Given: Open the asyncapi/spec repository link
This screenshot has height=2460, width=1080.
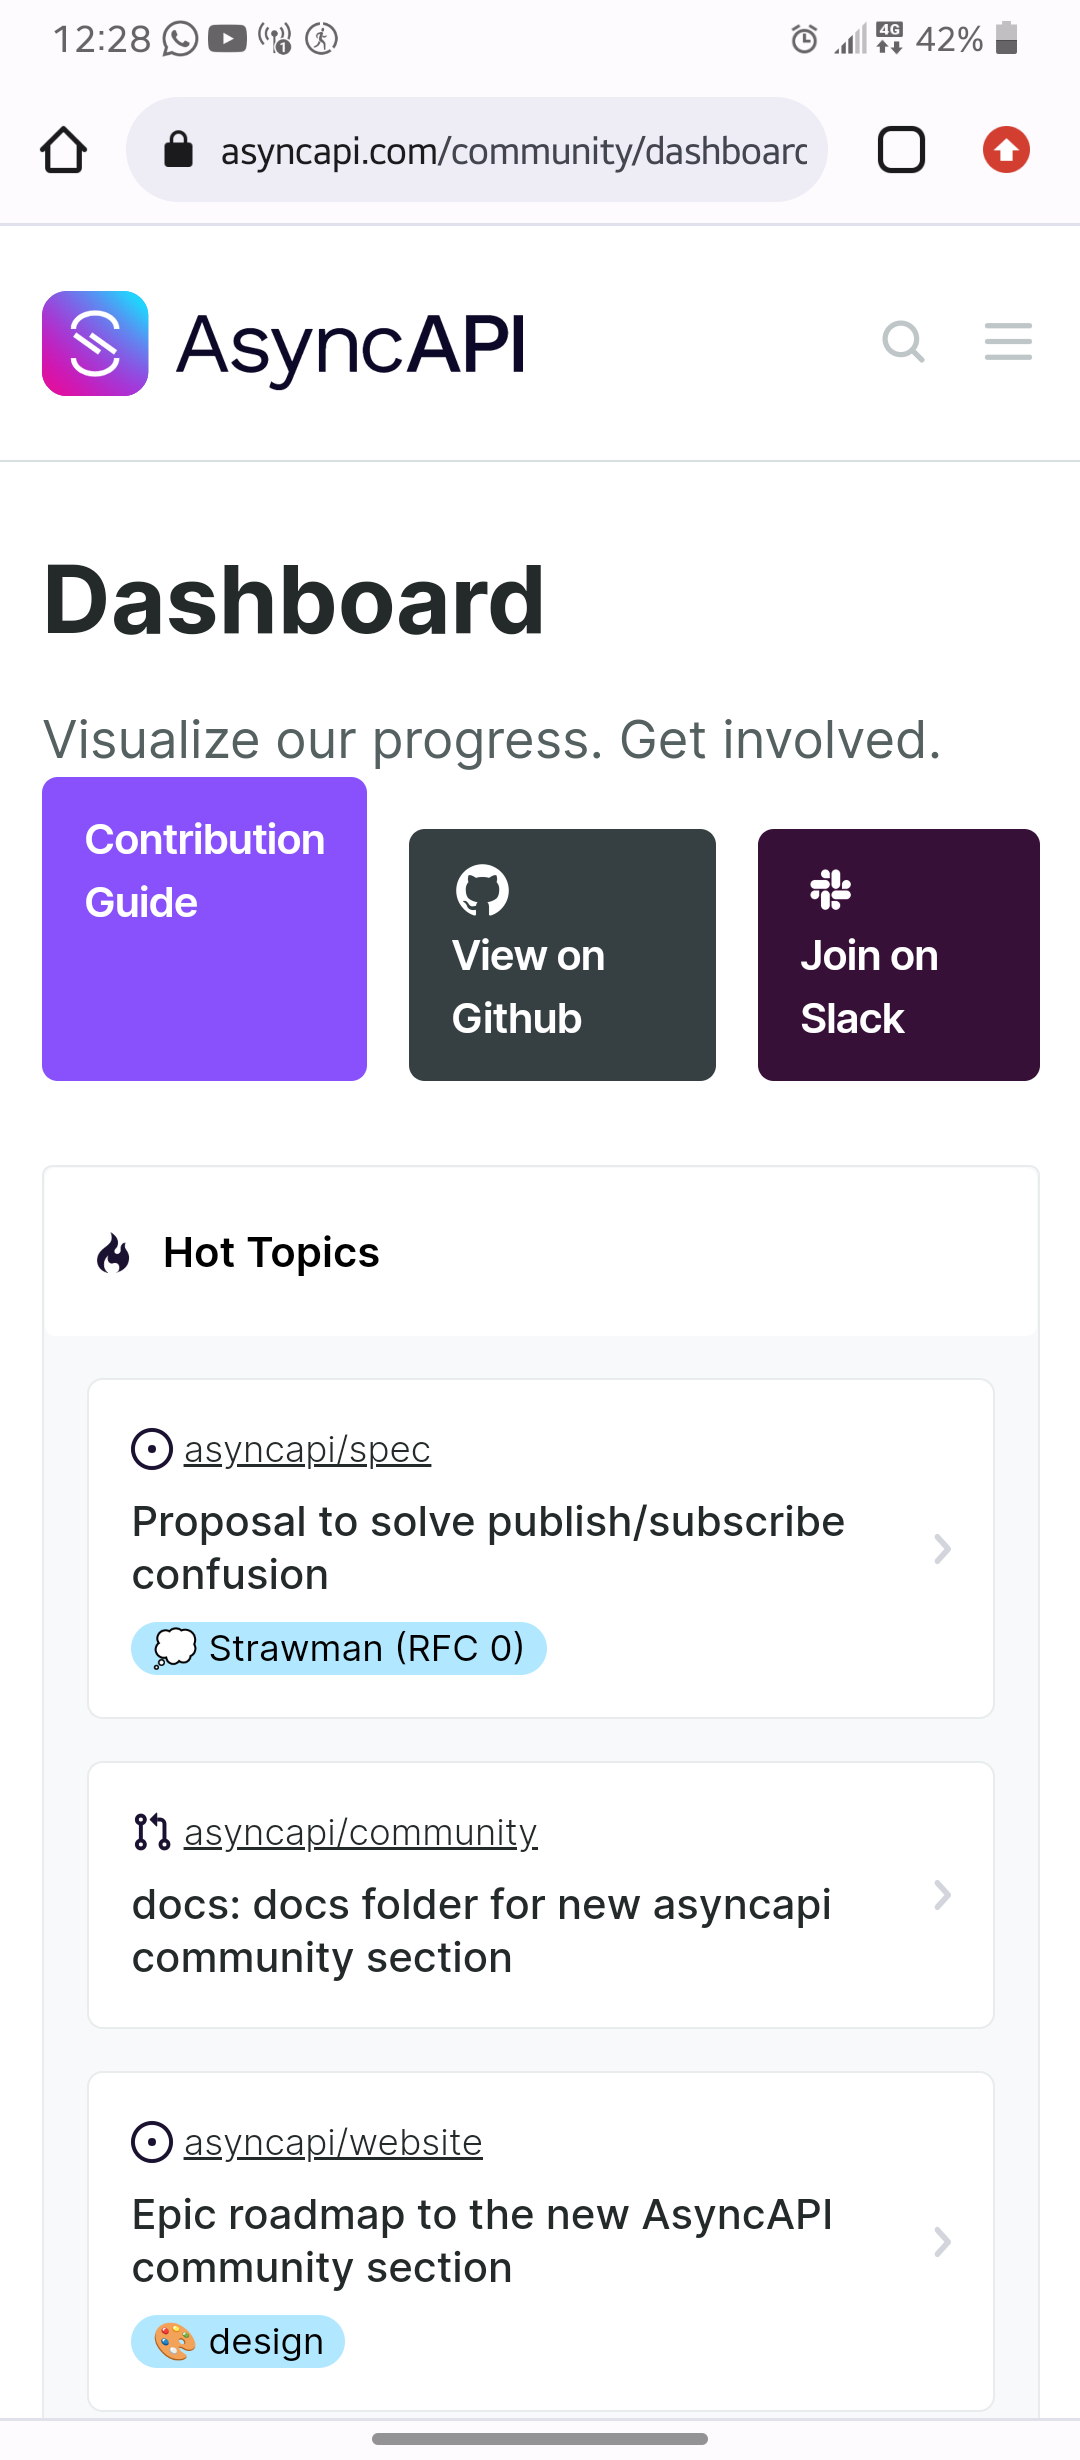Looking at the screenshot, I should click(x=306, y=1449).
